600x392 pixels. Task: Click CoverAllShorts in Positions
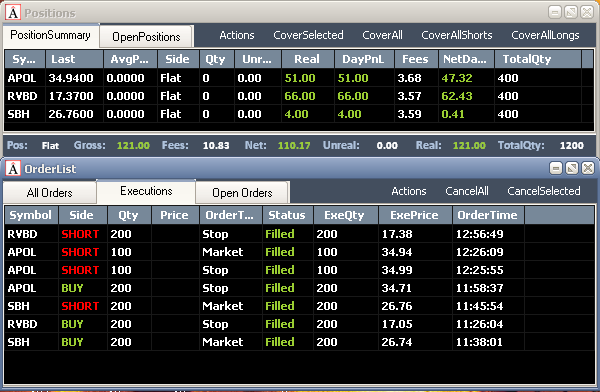[x=457, y=35]
